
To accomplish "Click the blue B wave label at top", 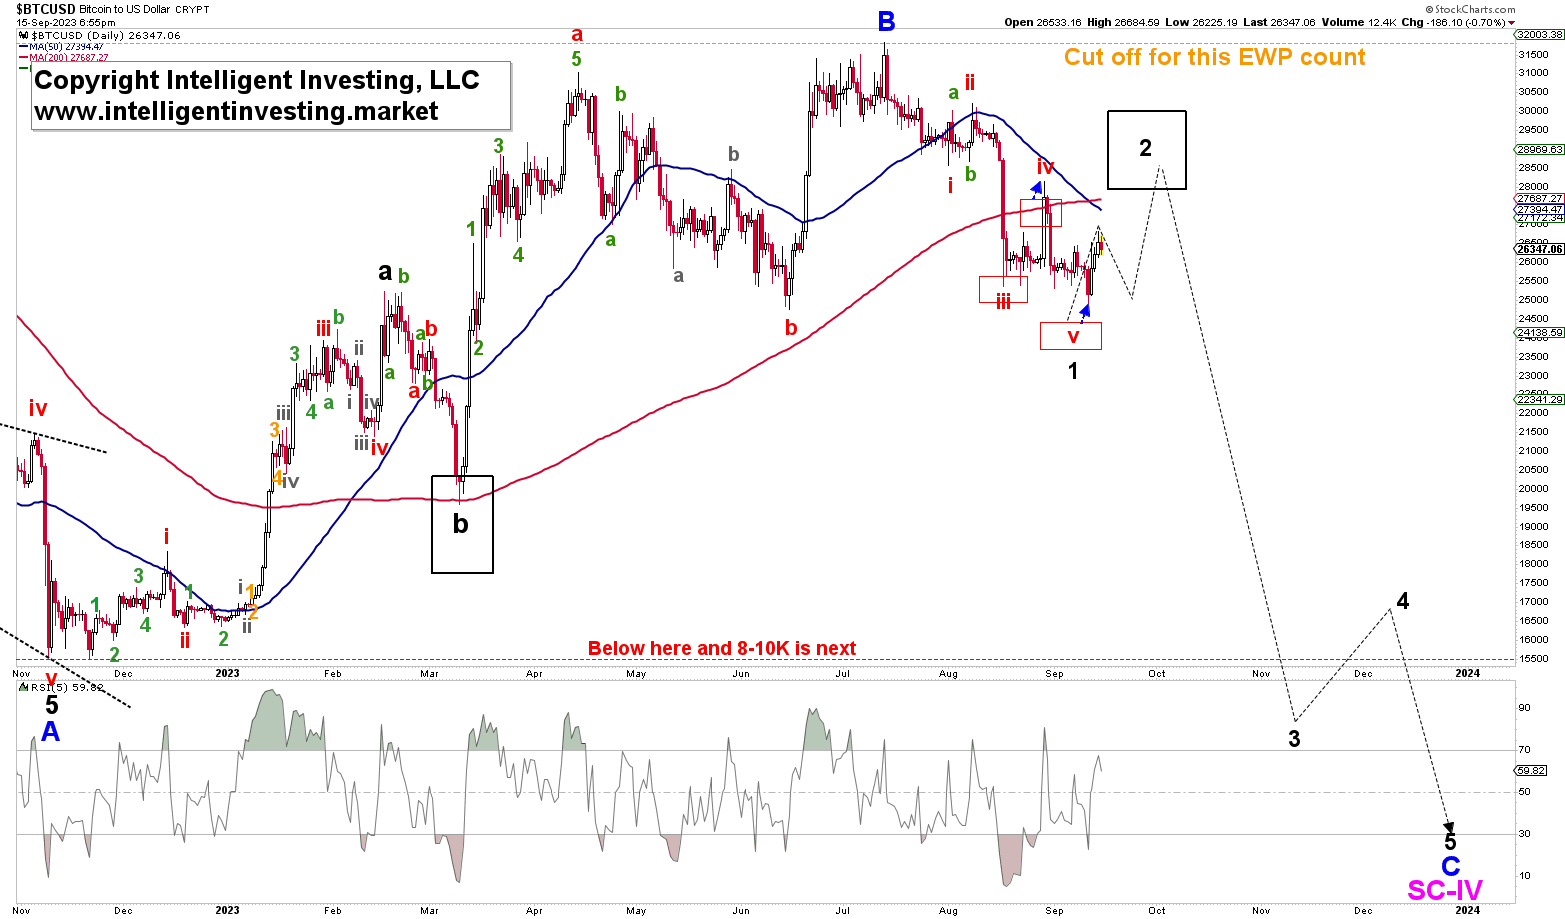I will point(886,21).
